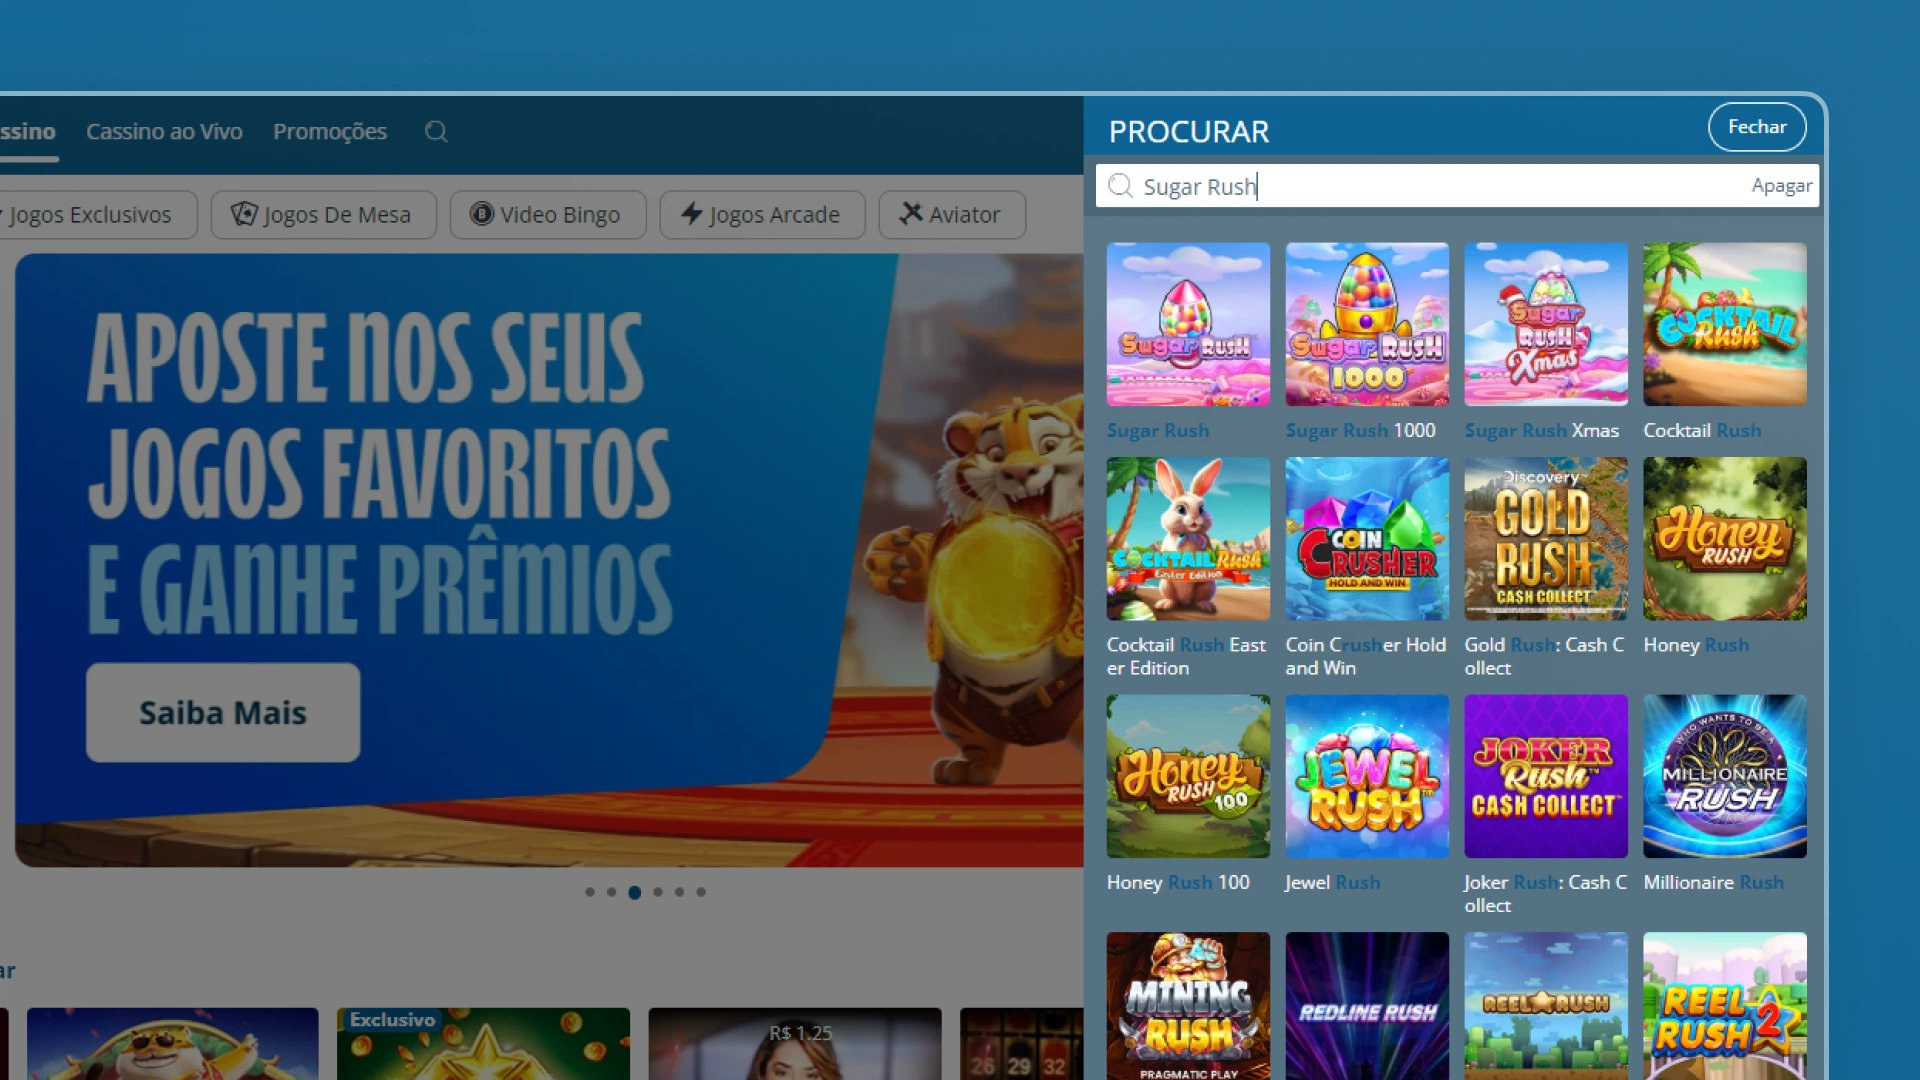Select Video Bingo category

point(548,215)
